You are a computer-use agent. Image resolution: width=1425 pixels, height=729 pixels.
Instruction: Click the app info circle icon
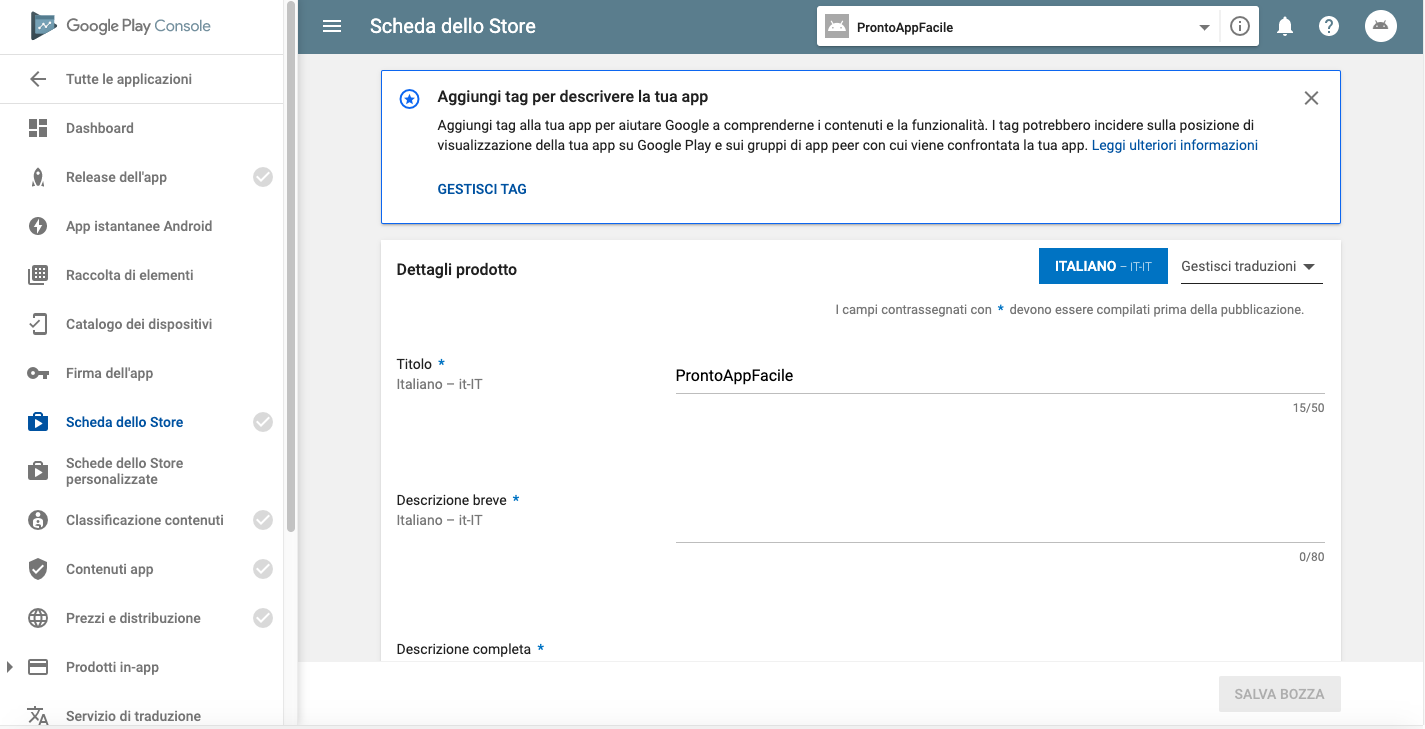click(x=1240, y=27)
